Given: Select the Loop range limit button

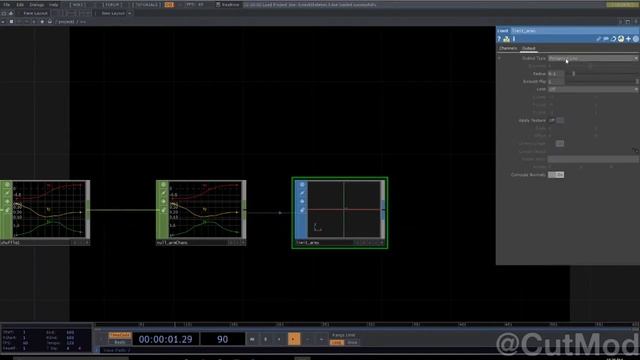Looking at the screenshot, I should [x=337, y=342].
